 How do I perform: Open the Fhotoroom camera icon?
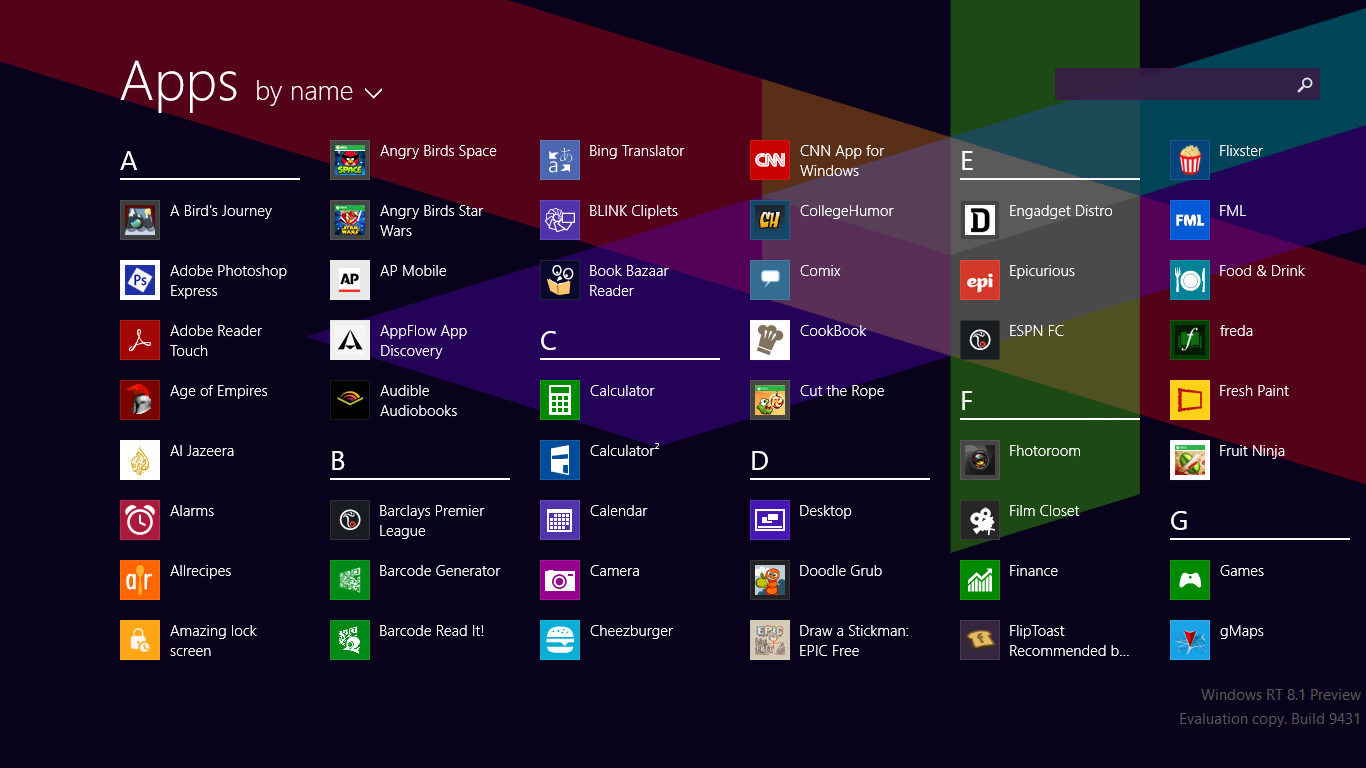click(x=980, y=460)
